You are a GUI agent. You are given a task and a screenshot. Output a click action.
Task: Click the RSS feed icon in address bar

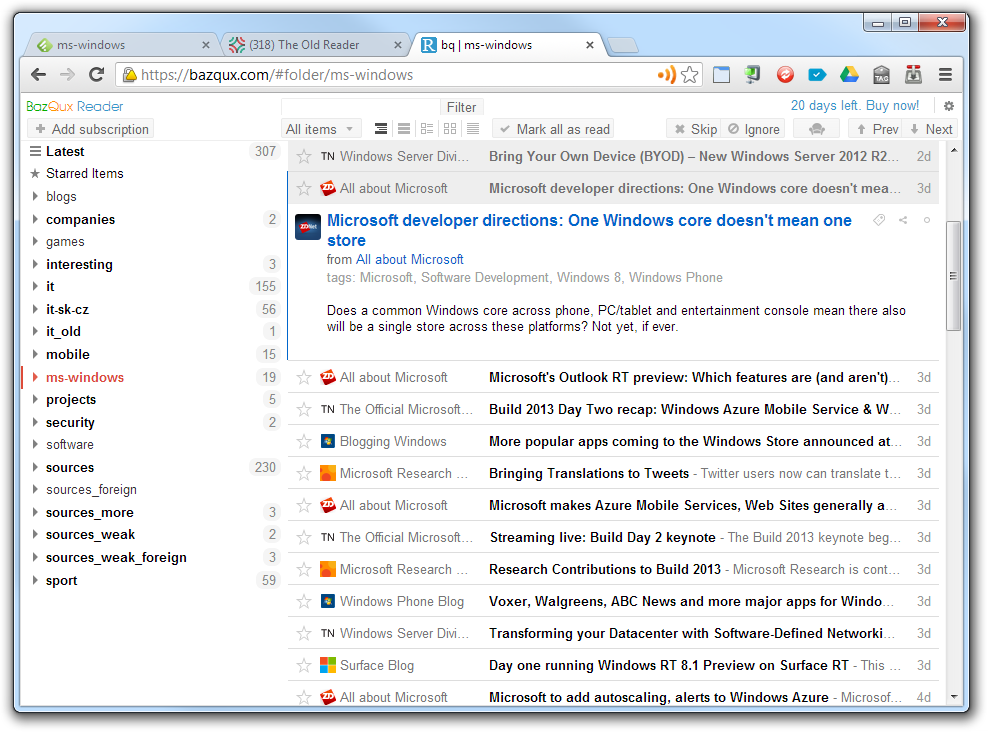666,75
